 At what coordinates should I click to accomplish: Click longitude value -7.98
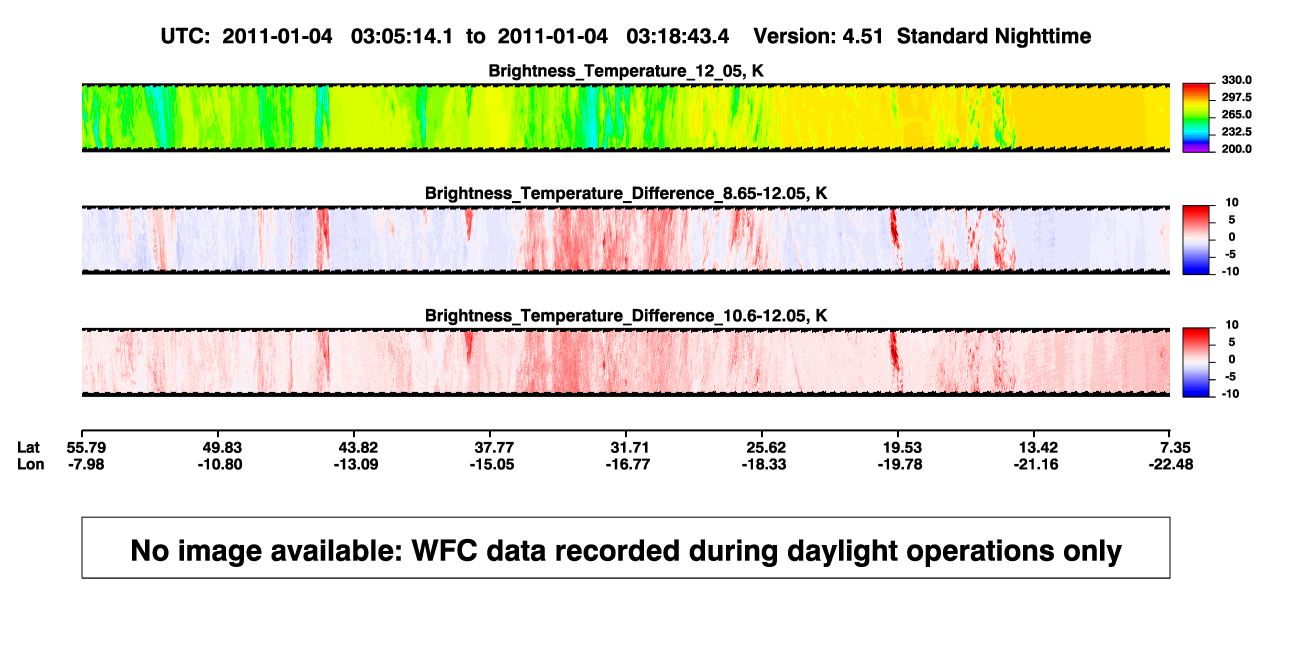(85, 464)
